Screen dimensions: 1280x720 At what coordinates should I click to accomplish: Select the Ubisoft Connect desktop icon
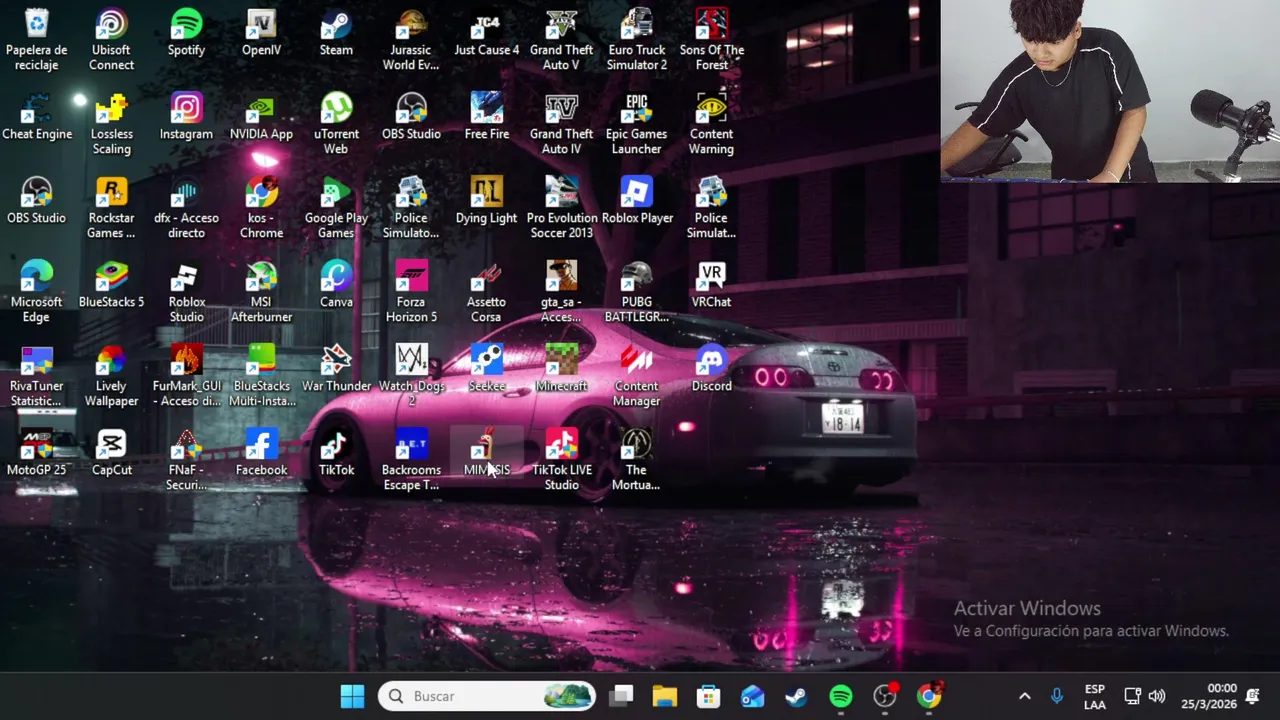click(111, 40)
